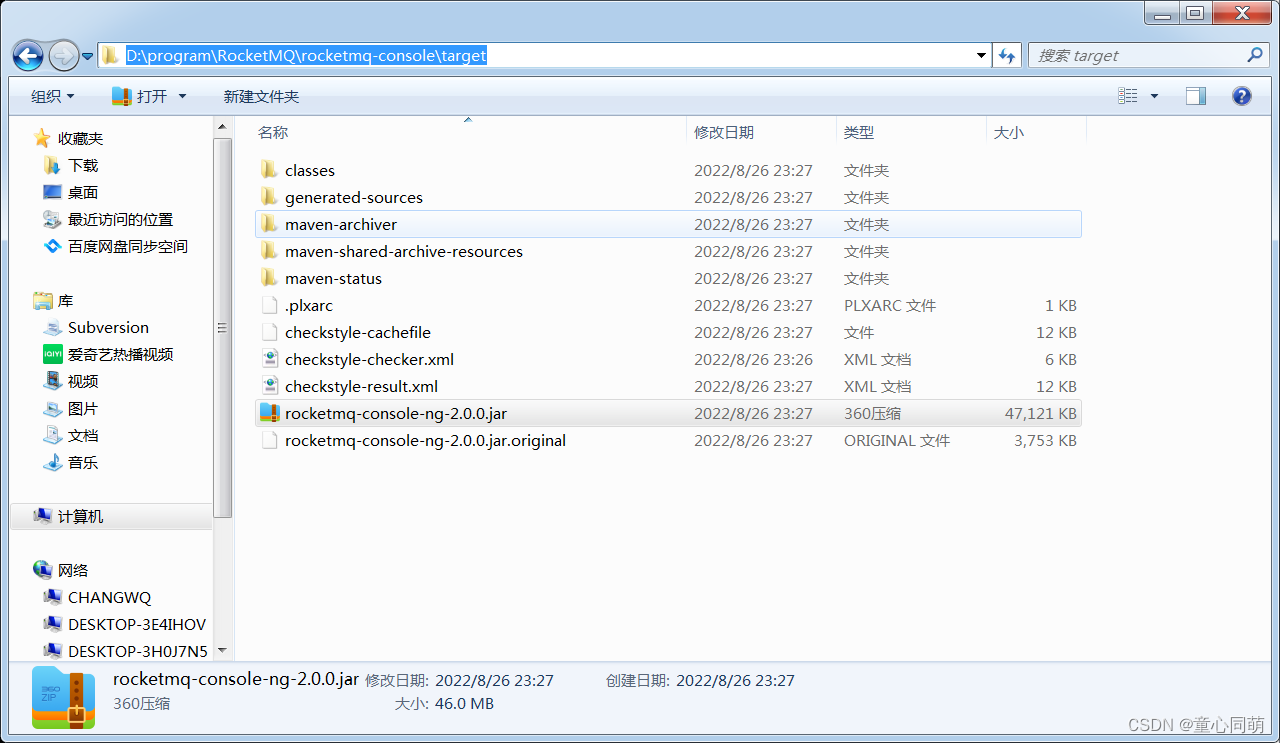Select checkstyle-checker.xml file icon
The height and width of the screenshot is (743, 1280).
point(268,359)
